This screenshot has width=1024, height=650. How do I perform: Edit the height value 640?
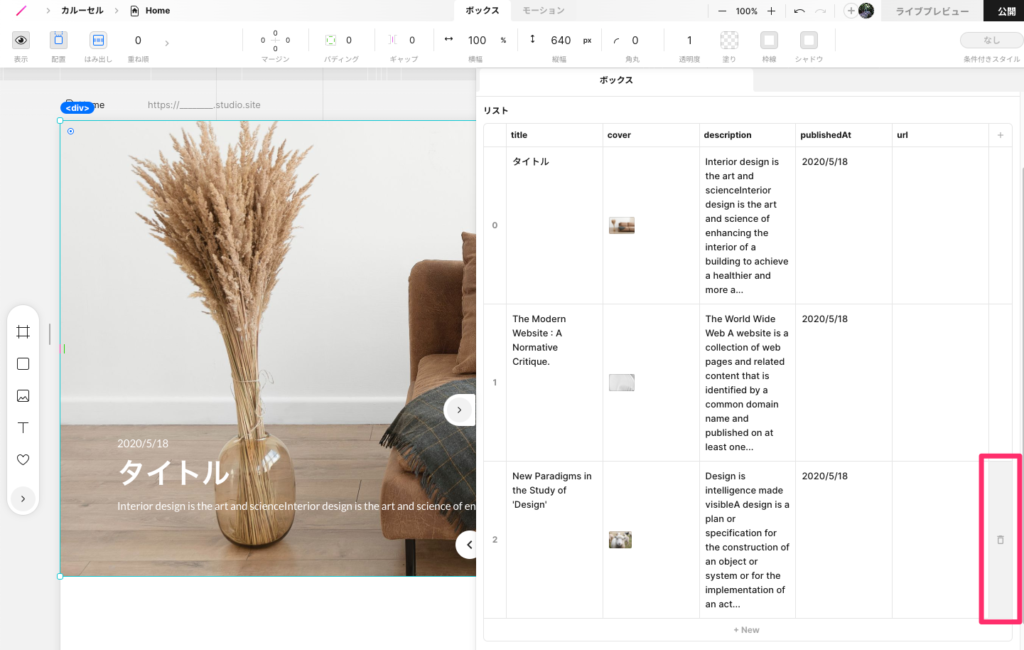pos(560,41)
